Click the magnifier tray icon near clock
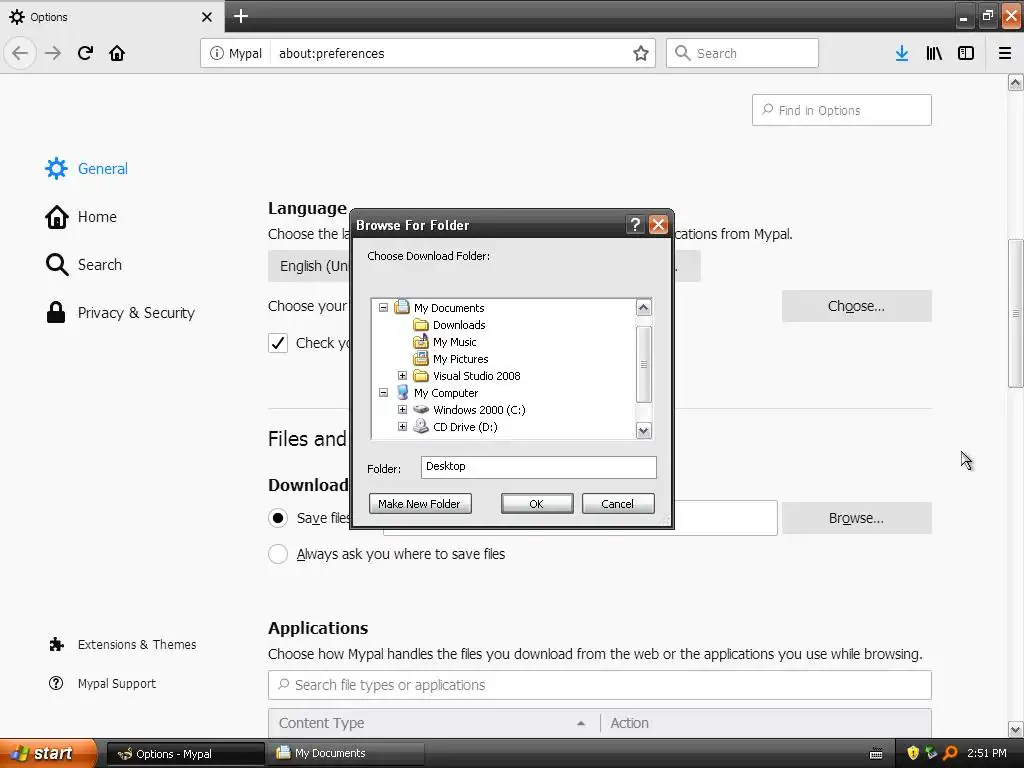The height and width of the screenshot is (768, 1024). click(950, 753)
